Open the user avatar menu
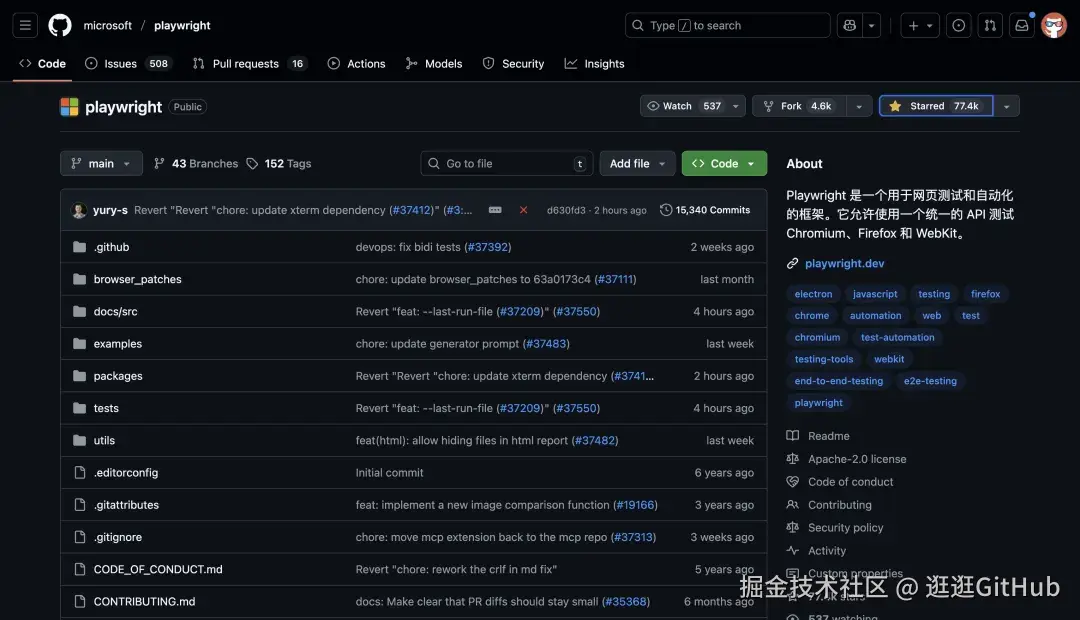The image size is (1080, 620). click(1054, 25)
